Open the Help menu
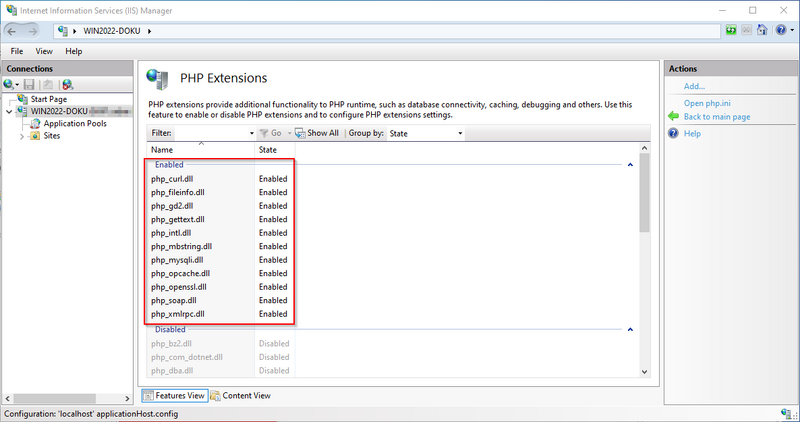 (x=73, y=52)
